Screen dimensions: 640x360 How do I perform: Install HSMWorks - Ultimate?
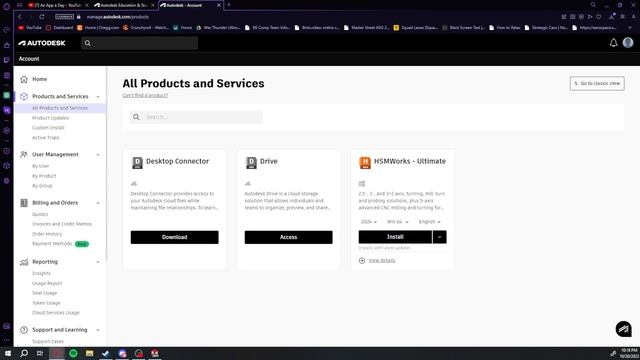coord(395,237)
